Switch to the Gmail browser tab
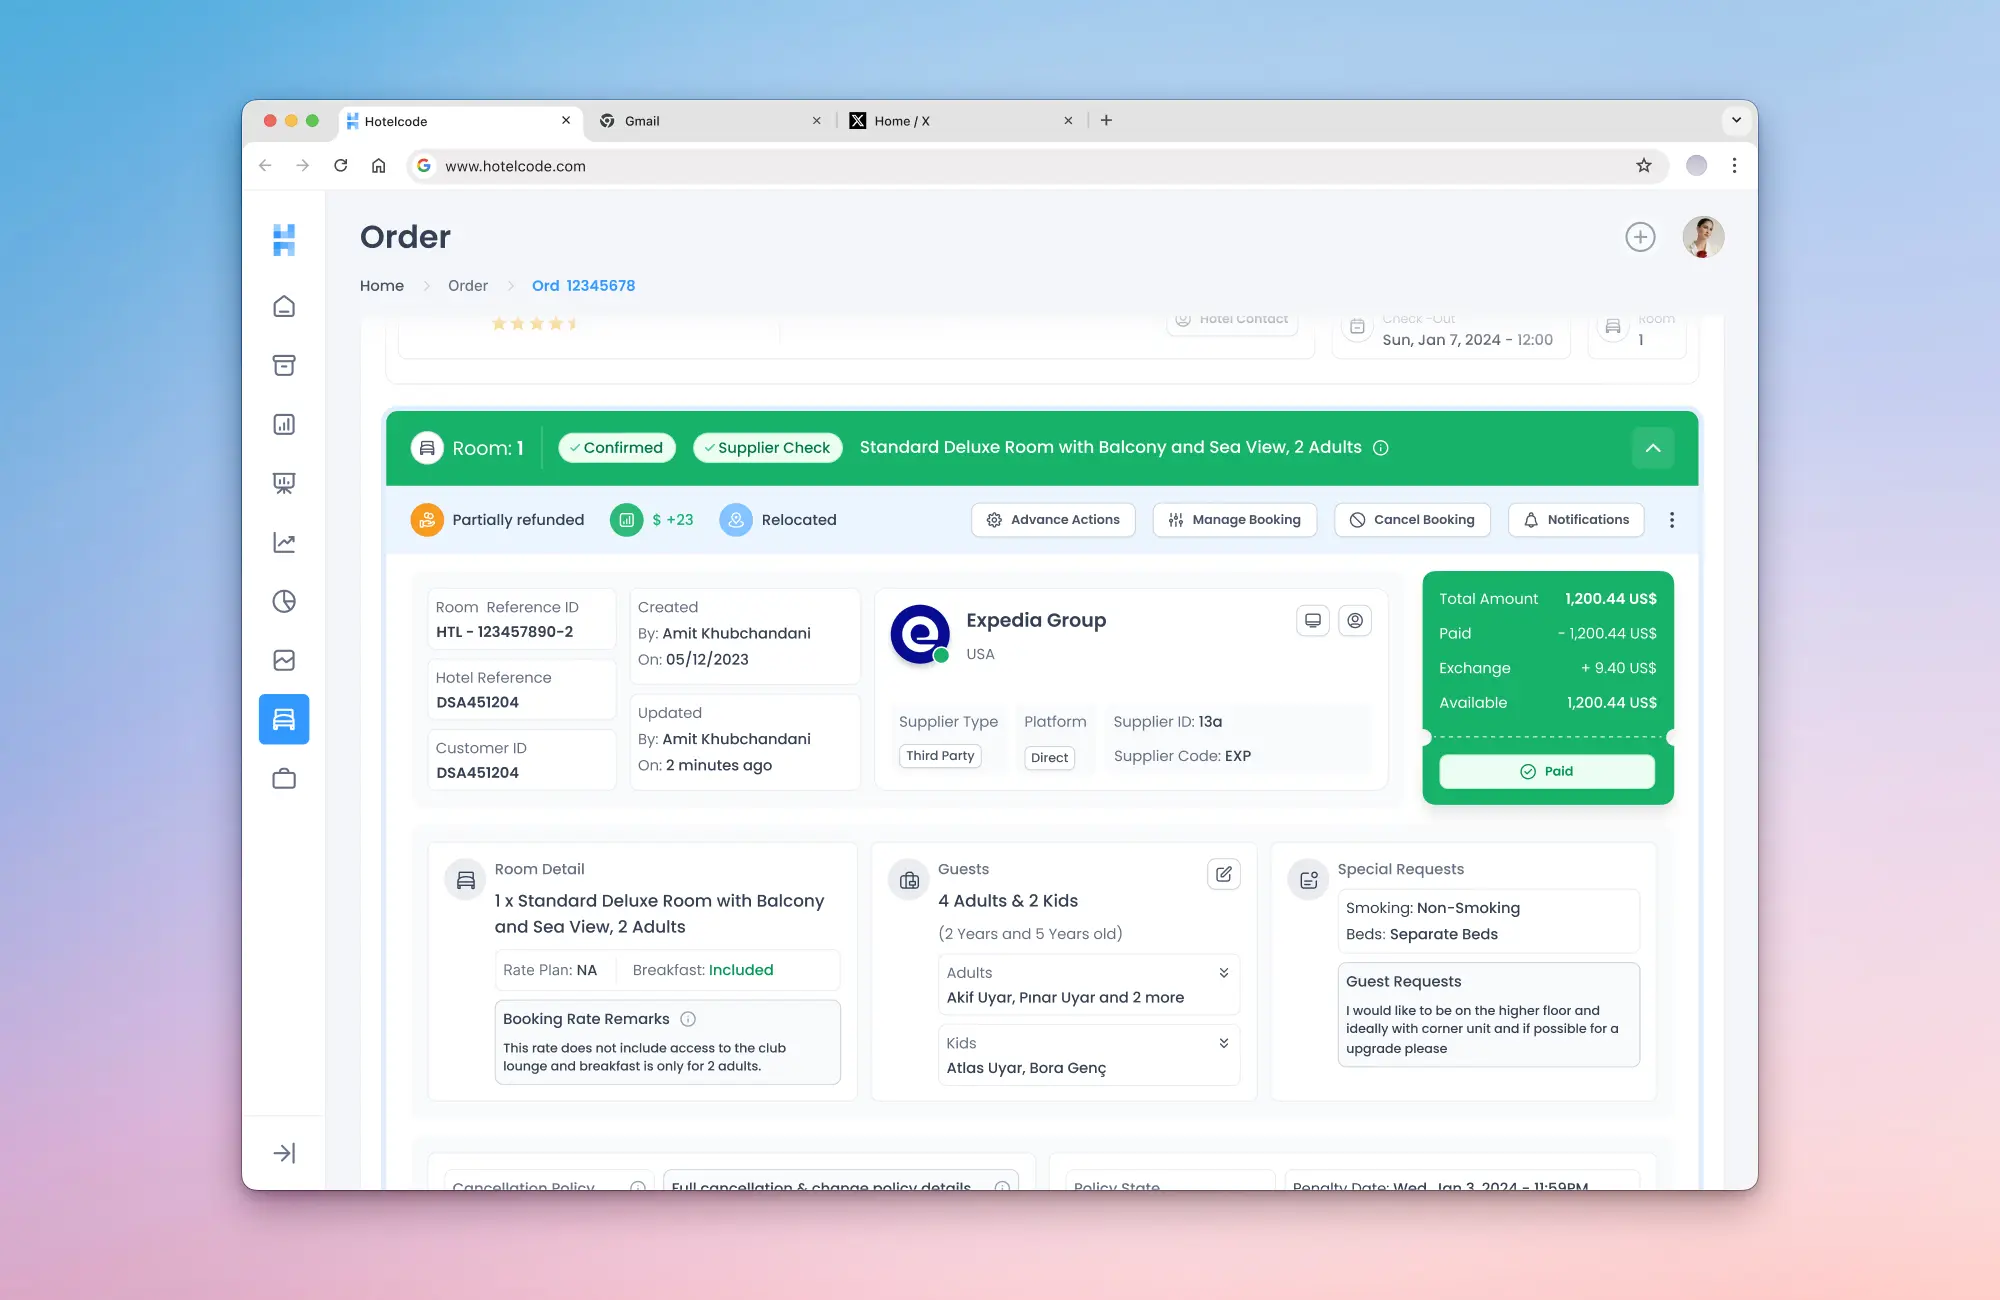The width and height of the screenshot is (2000, 1300). pos(642,121)
